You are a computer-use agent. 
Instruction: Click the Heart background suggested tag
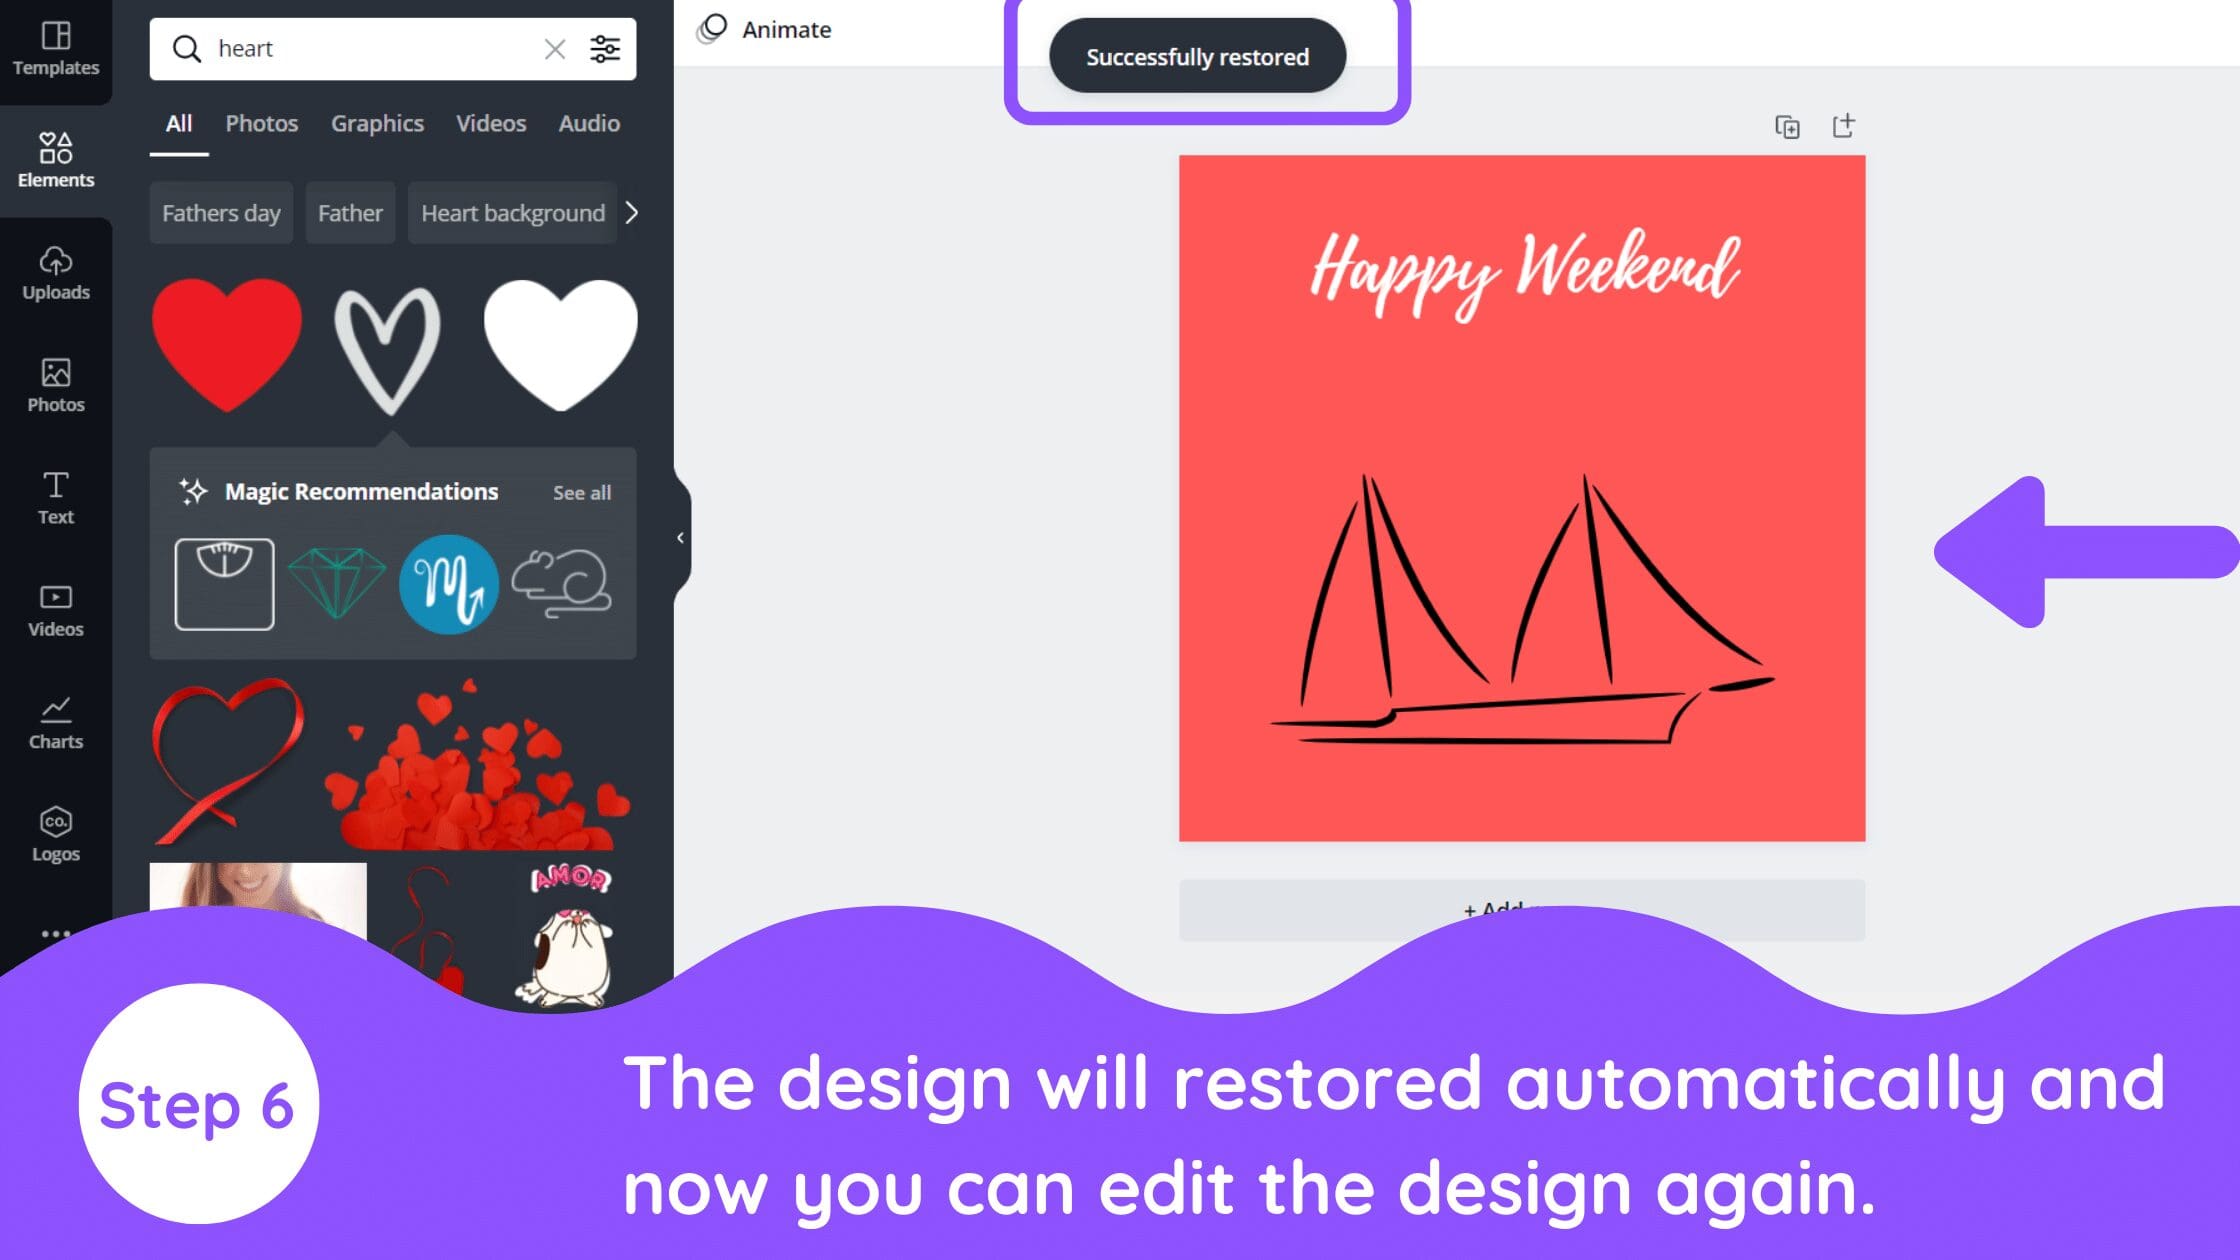512,212
